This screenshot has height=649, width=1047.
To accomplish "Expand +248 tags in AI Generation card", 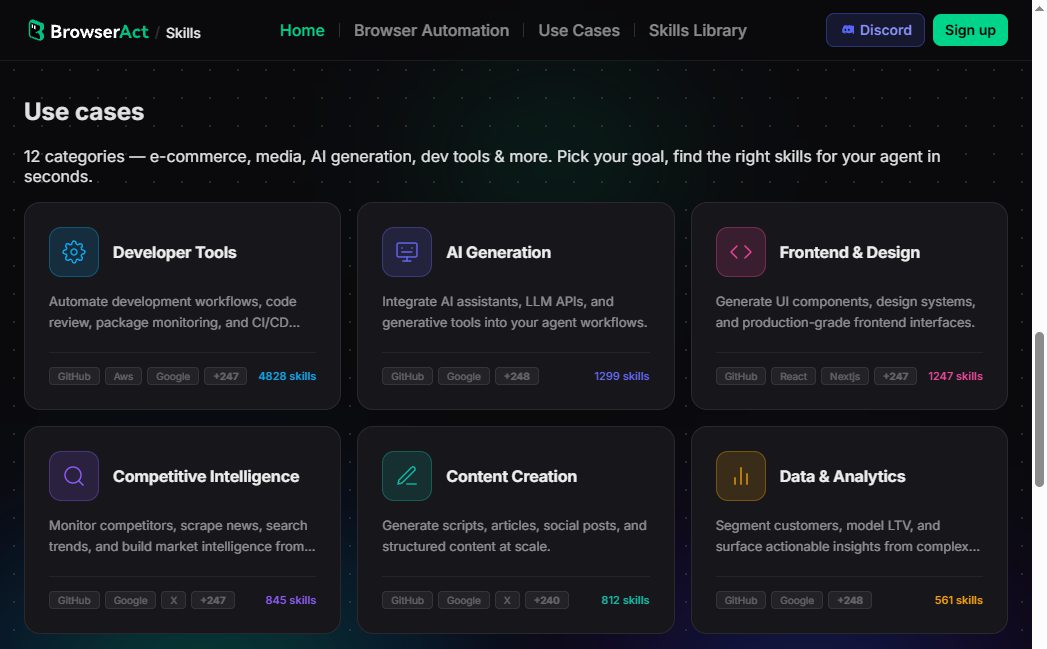I will pos(517,376).
